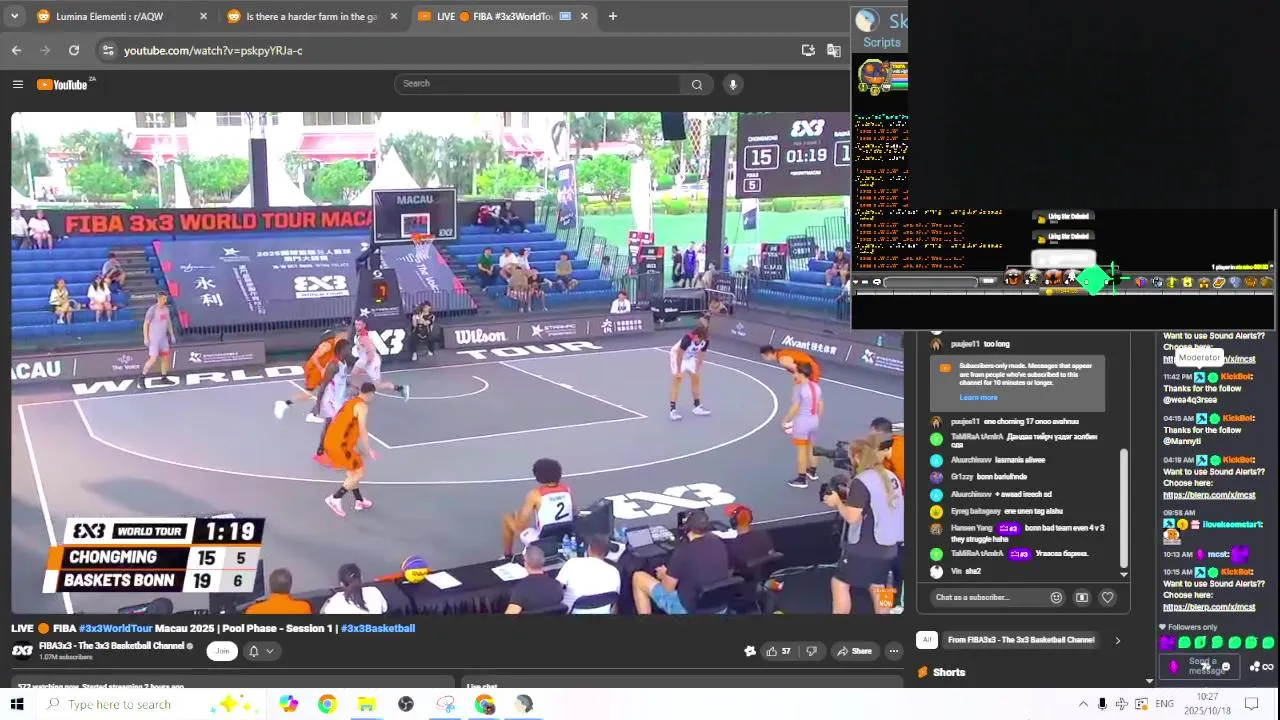Open a new browser tab with plus button
This screenshot has height=720, width=1280.
613,16
